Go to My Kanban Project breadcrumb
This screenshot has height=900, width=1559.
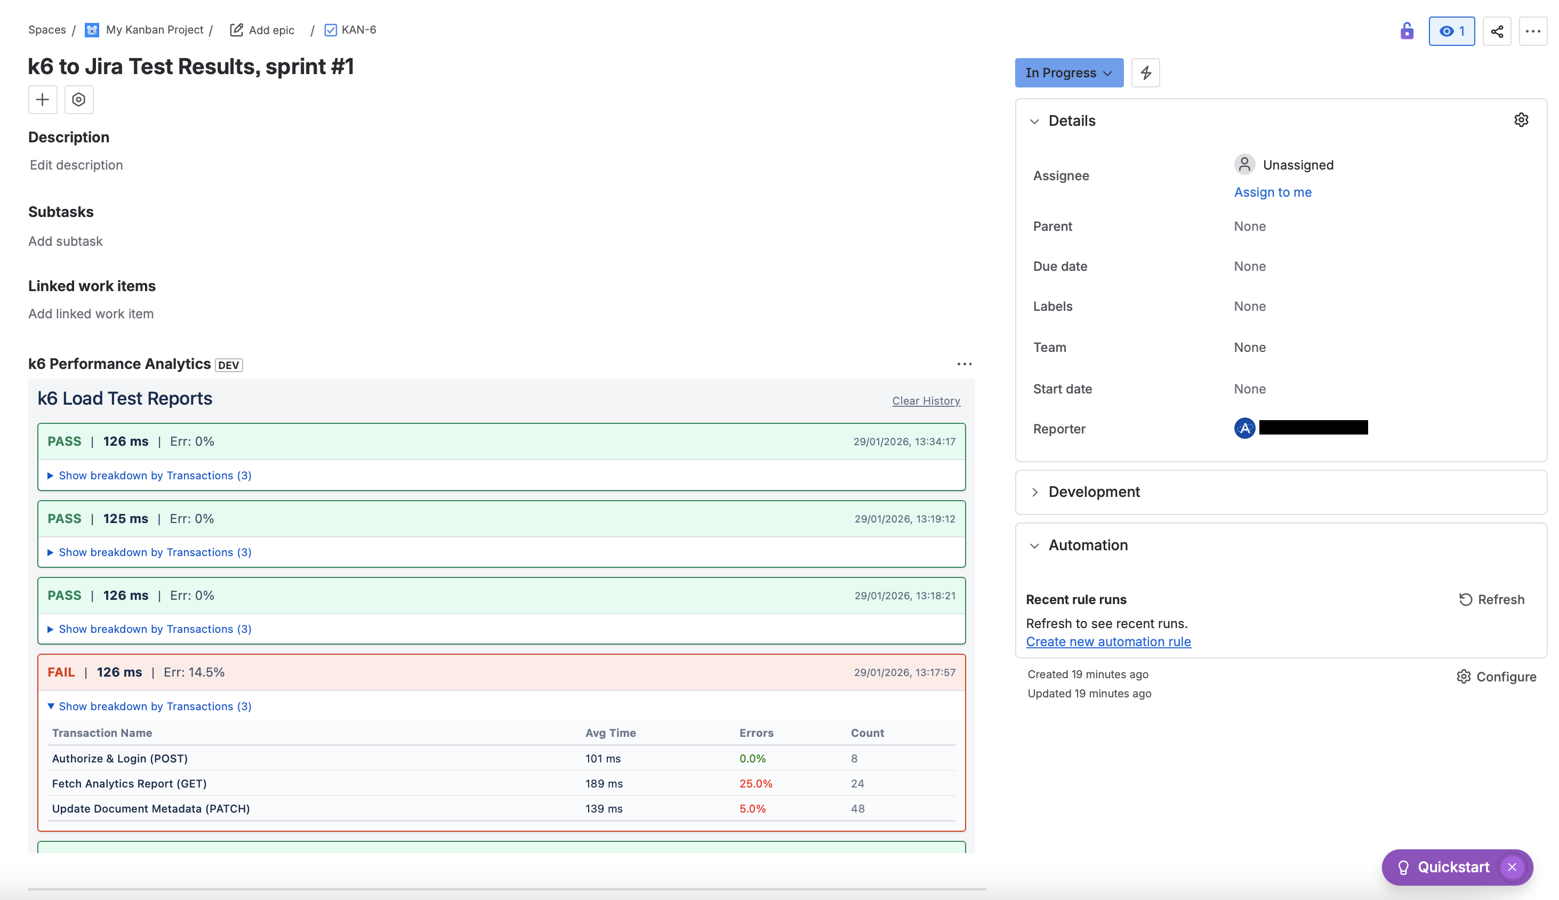pyautogui.click(x=153, y=30)
